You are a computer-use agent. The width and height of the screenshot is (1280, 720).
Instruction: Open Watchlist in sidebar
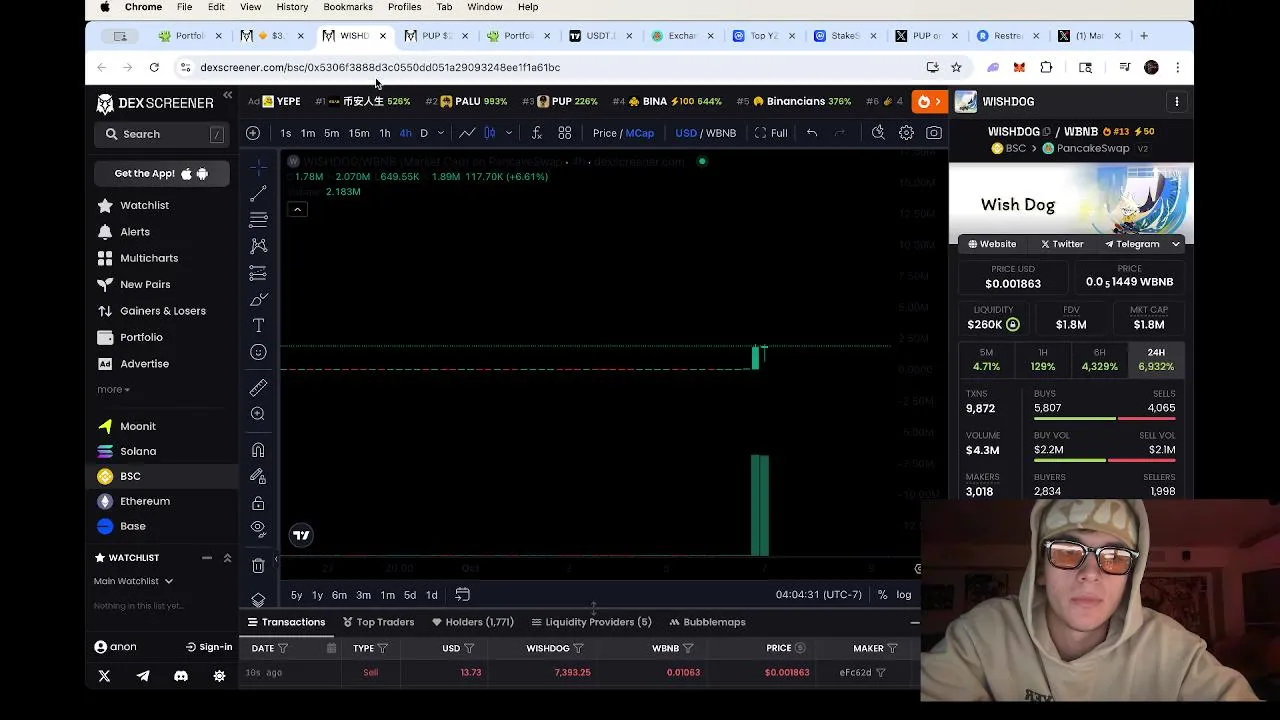pos(144,205)
